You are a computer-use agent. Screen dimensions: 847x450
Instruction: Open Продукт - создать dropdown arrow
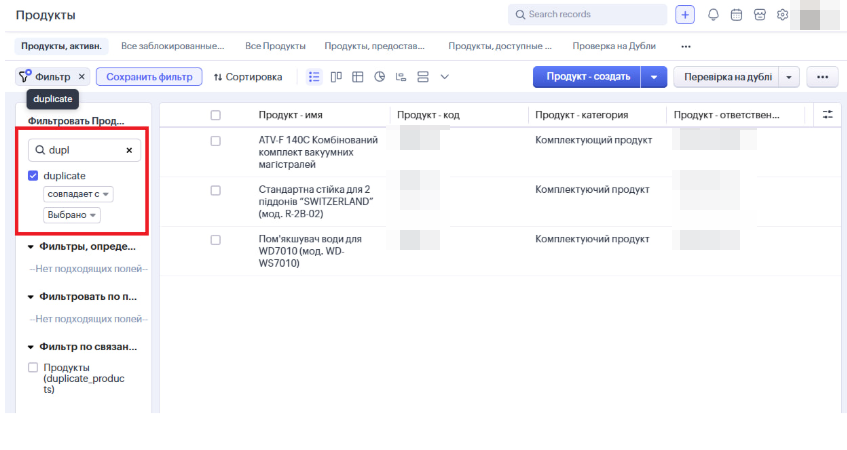coord(654,77)
